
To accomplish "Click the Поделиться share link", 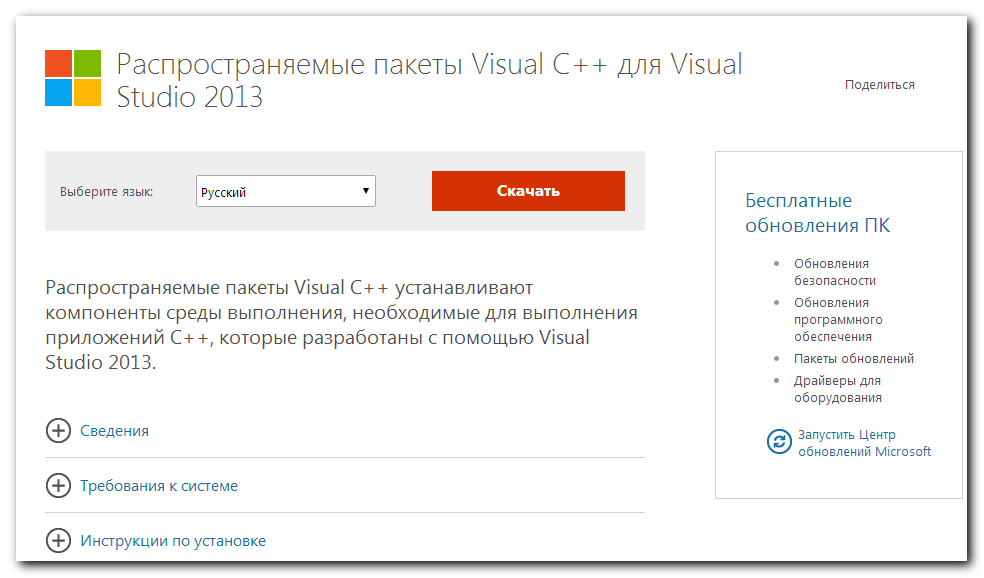I will 879,85.
